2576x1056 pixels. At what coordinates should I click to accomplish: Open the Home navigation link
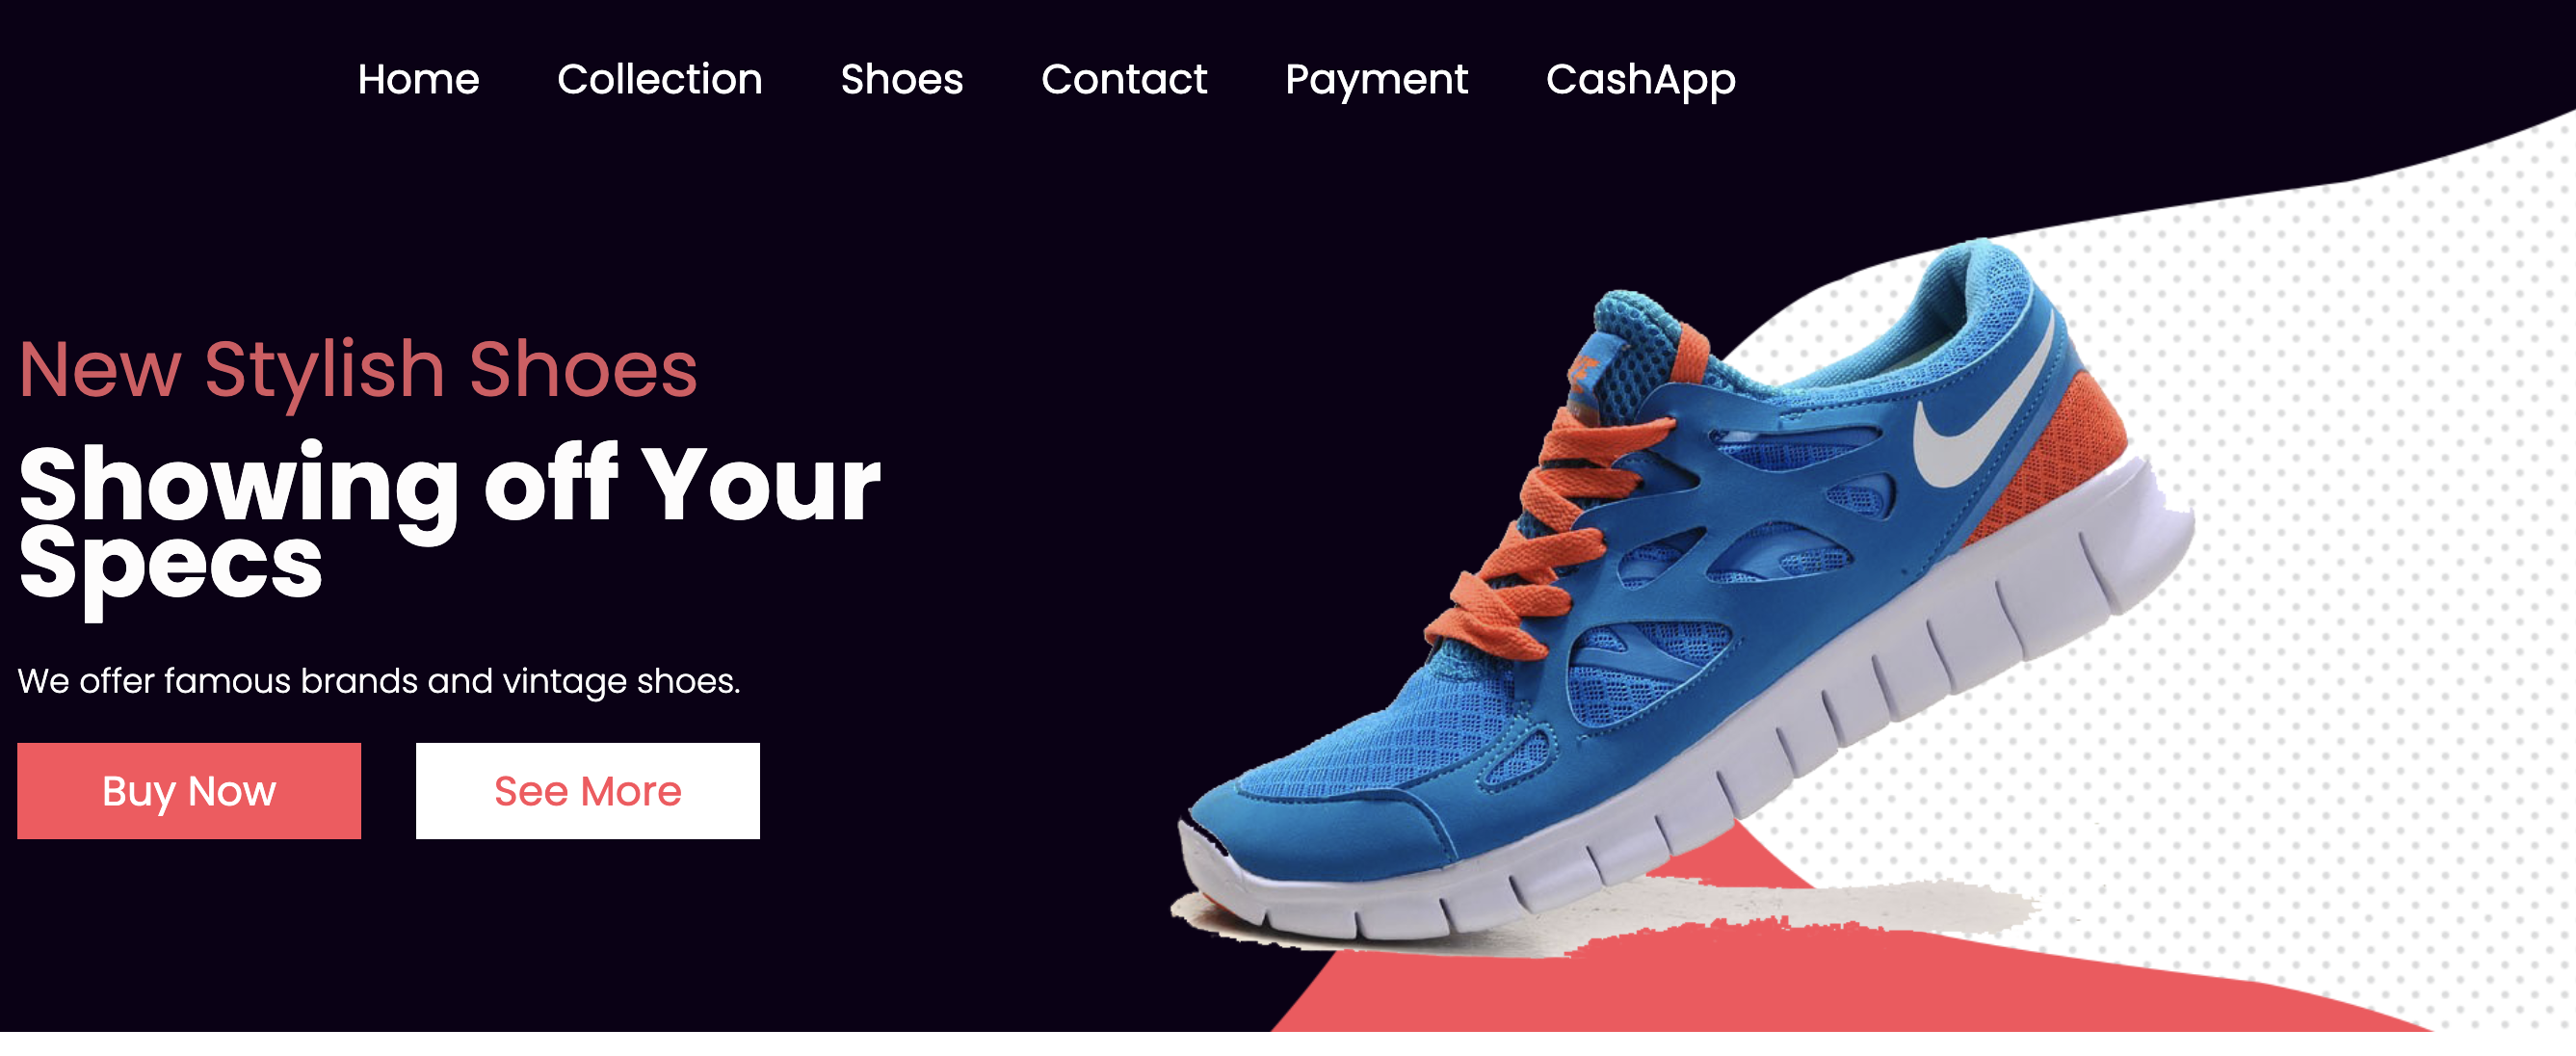pyautogui.click(x=418, y=79)
